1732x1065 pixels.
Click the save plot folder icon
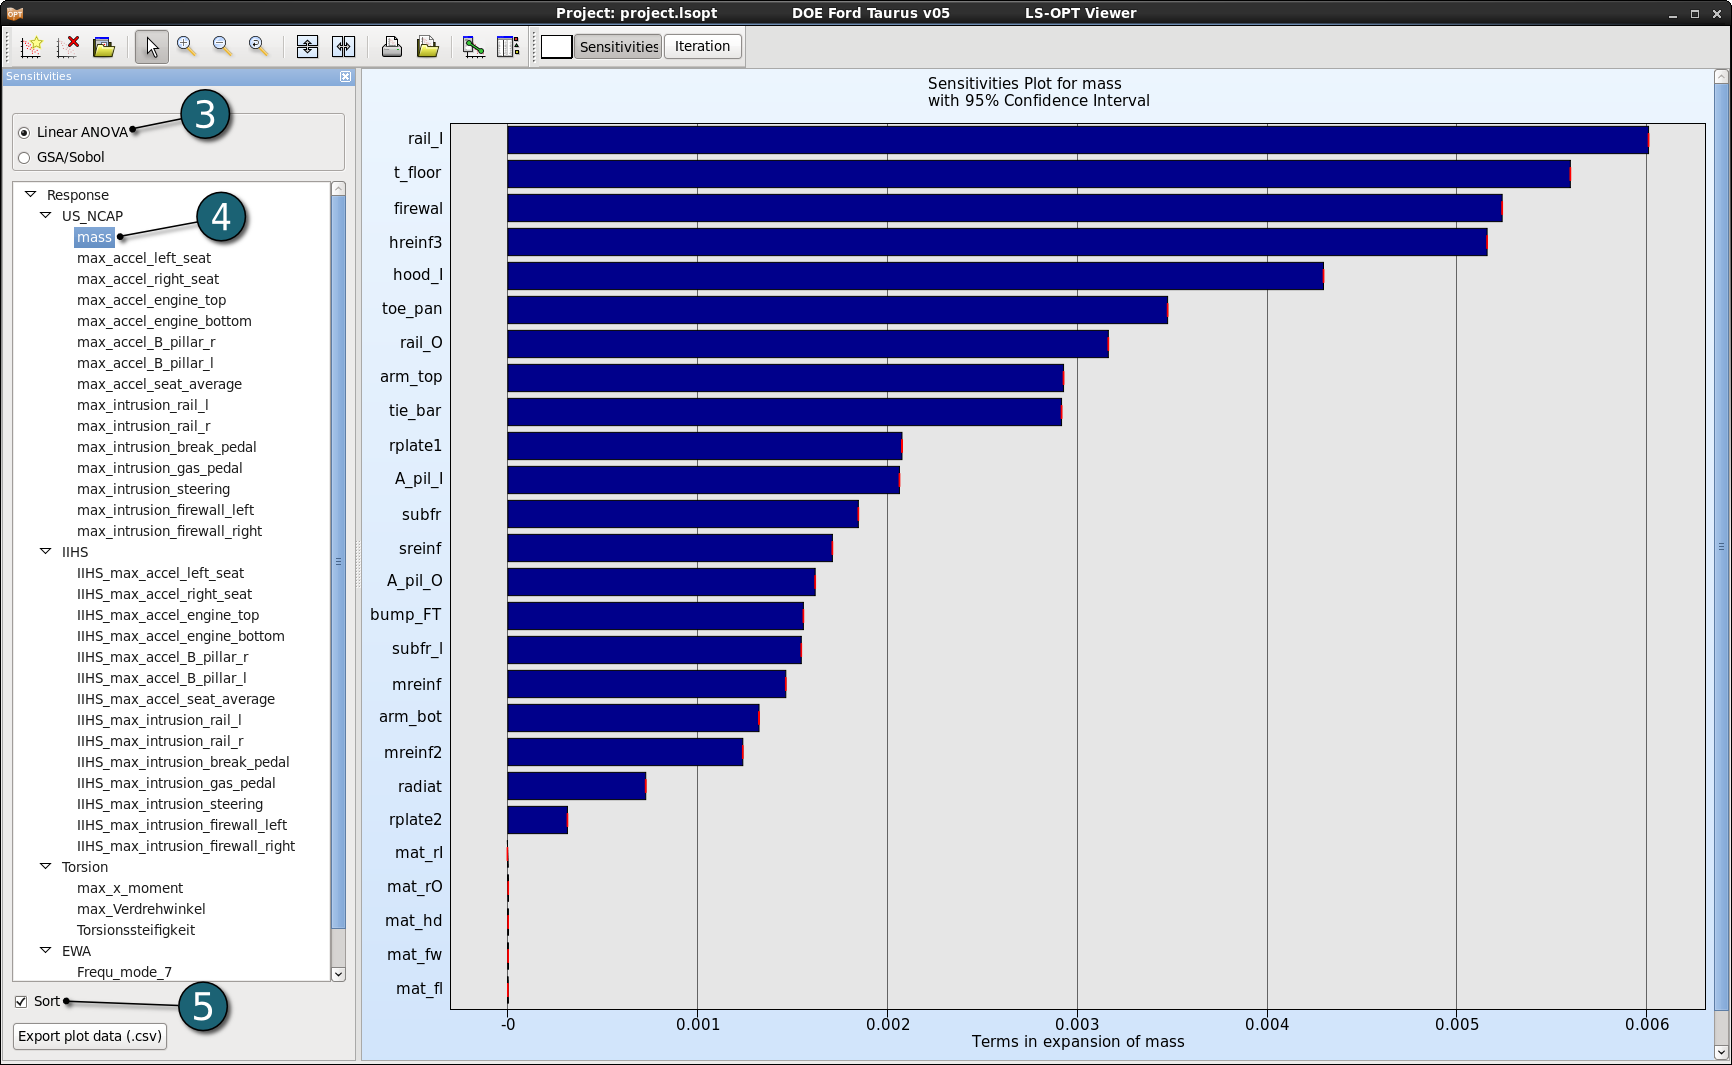[x=428, y=46]
